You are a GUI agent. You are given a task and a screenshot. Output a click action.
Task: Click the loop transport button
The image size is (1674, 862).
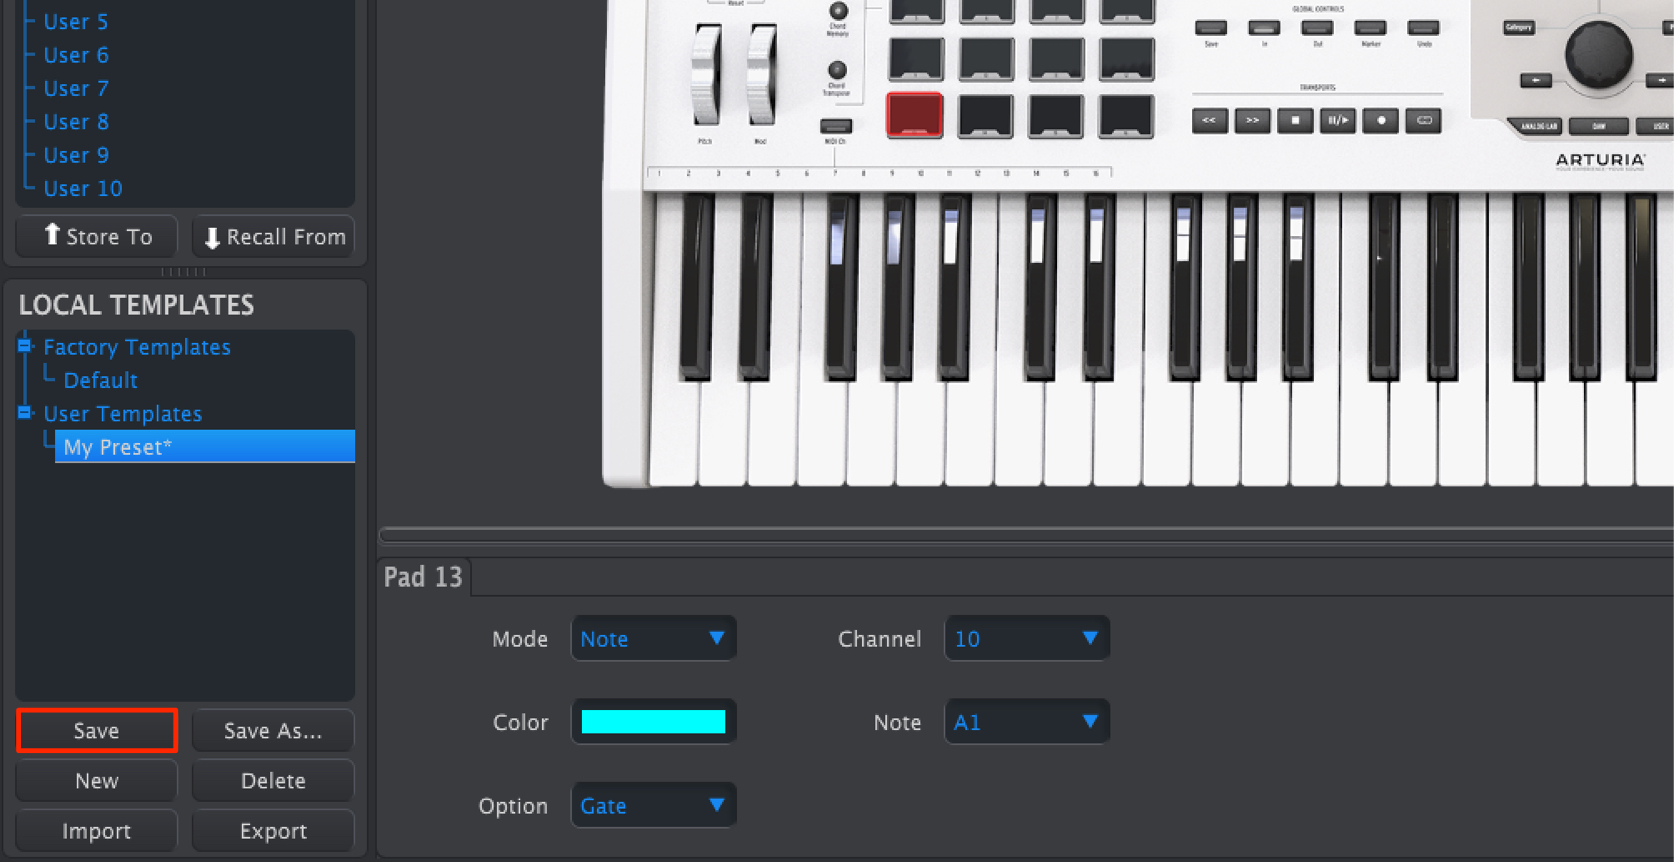tap(1424, 120)
